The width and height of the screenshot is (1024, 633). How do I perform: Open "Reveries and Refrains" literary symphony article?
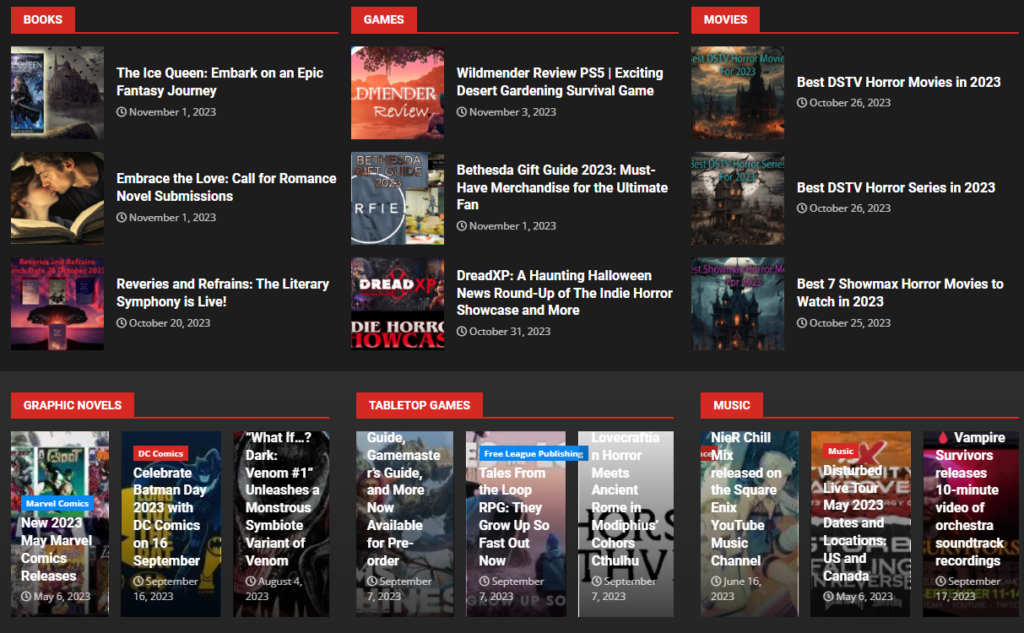click(223, 293)
